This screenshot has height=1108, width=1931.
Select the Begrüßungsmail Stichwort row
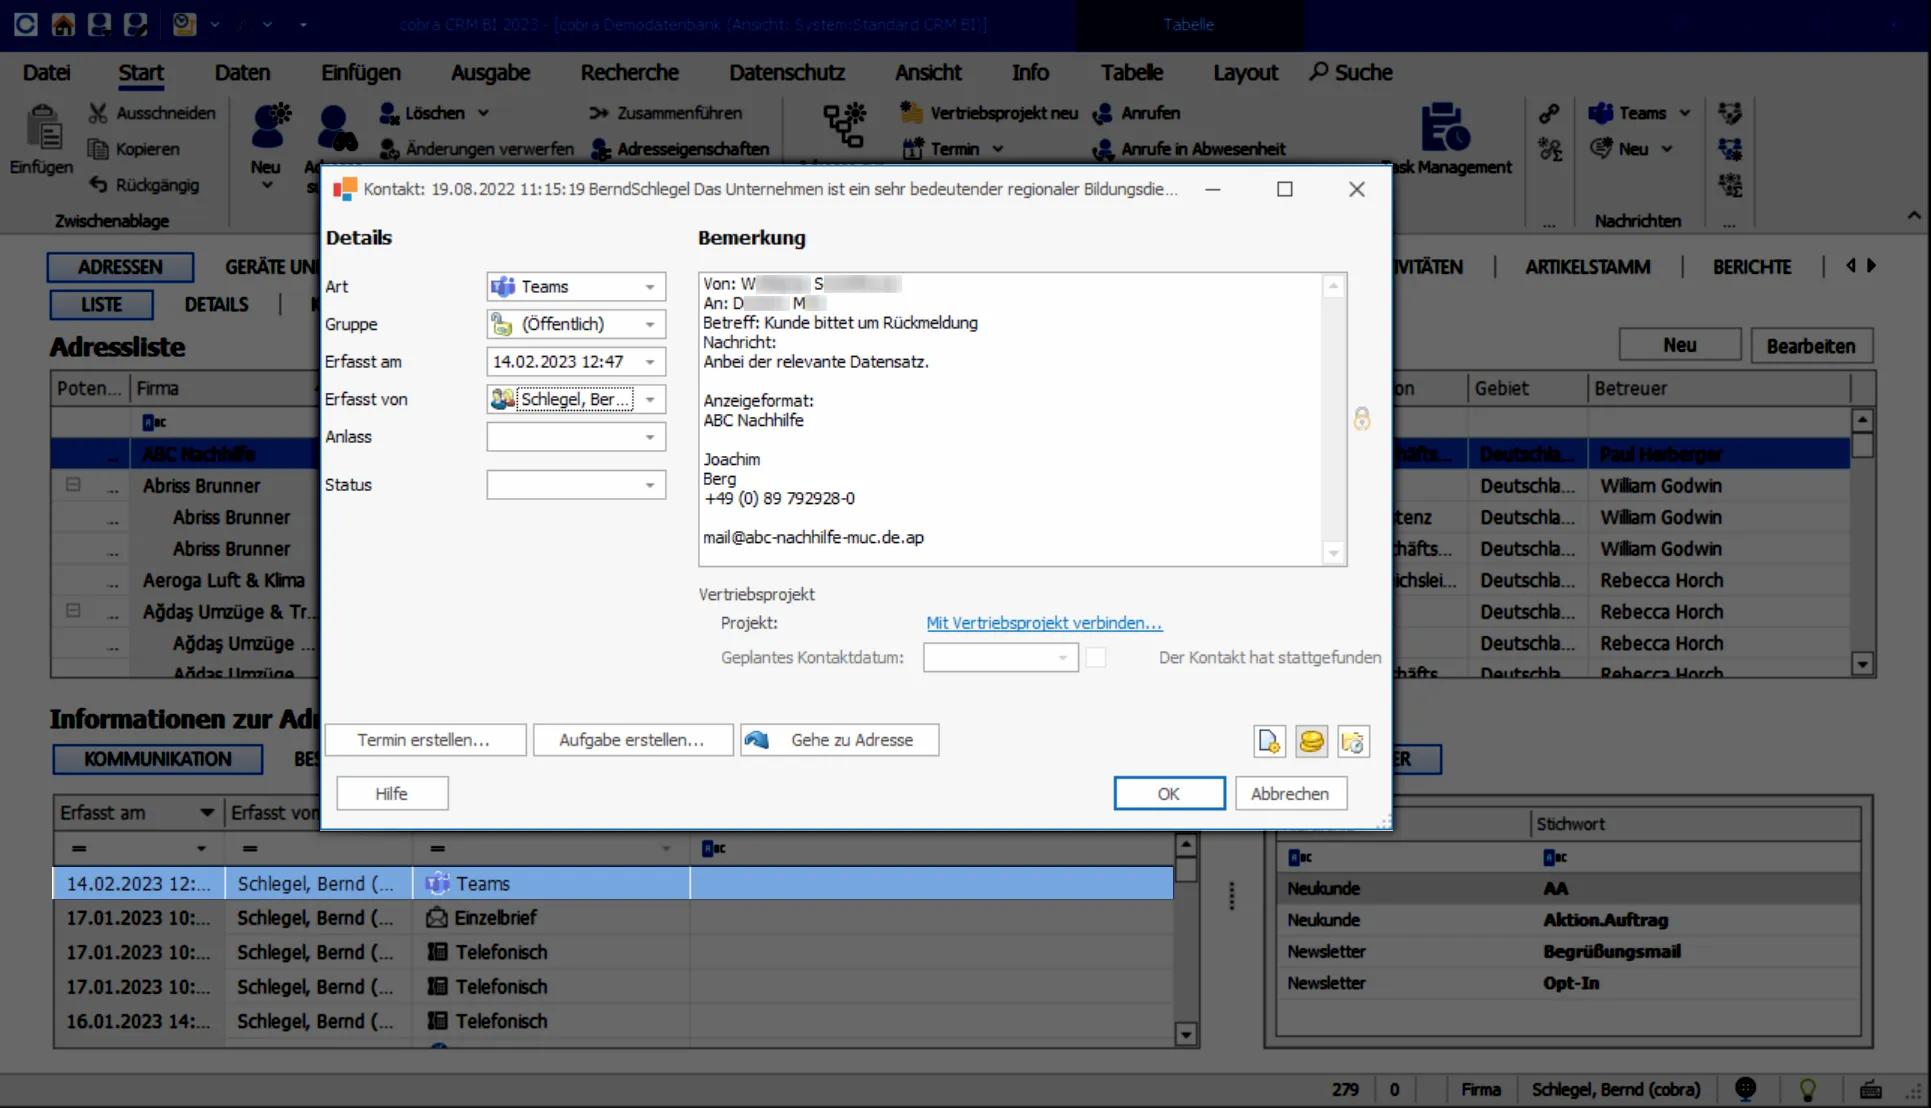1568,952
